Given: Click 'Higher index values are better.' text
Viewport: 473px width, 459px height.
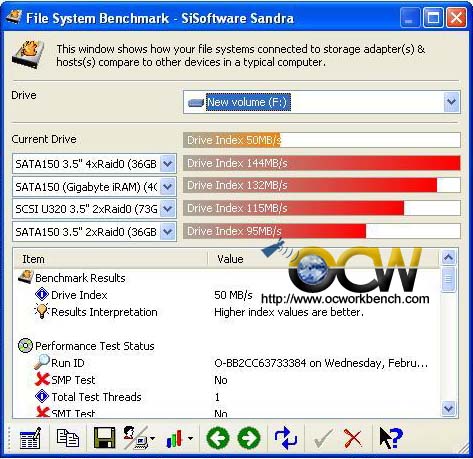Looking at the screenshot, I should pos(289,312).
